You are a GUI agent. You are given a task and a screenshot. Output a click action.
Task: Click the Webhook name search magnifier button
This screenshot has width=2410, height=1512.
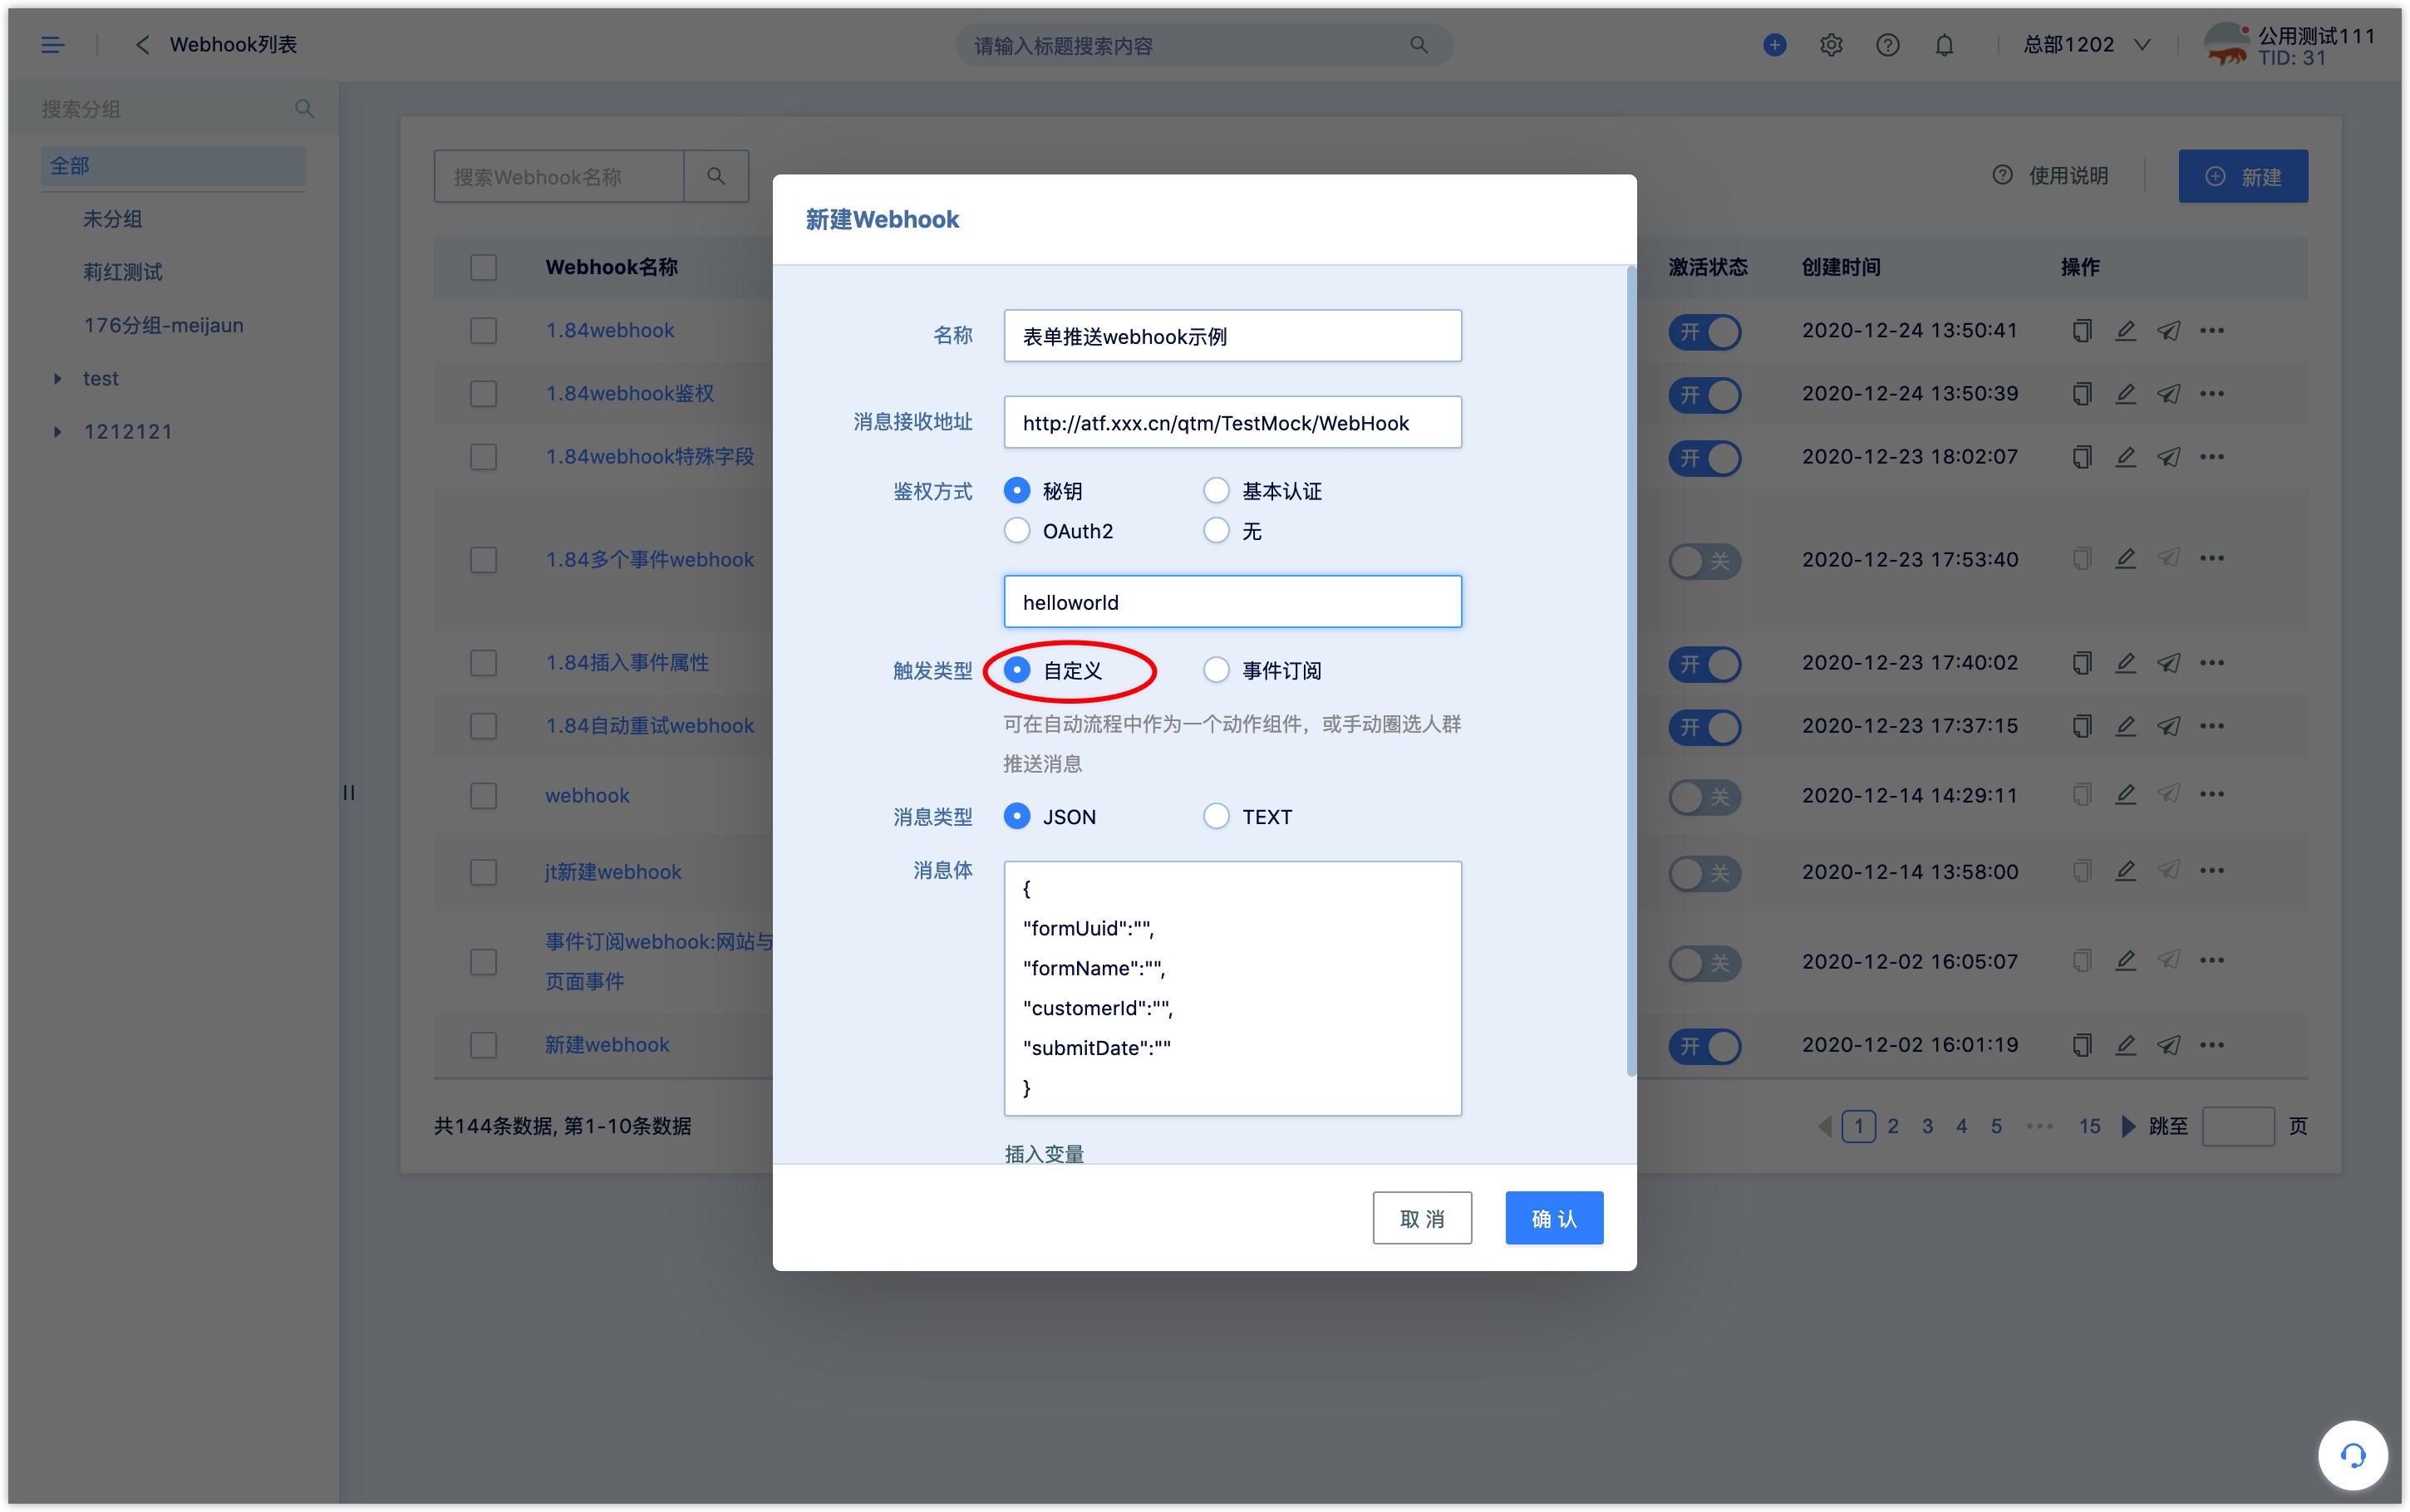tap(716, 176)
